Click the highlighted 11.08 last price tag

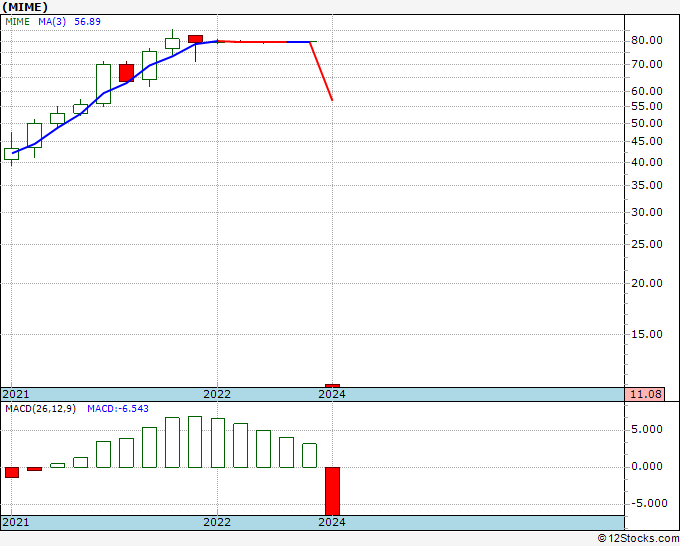tap(646, 394)
